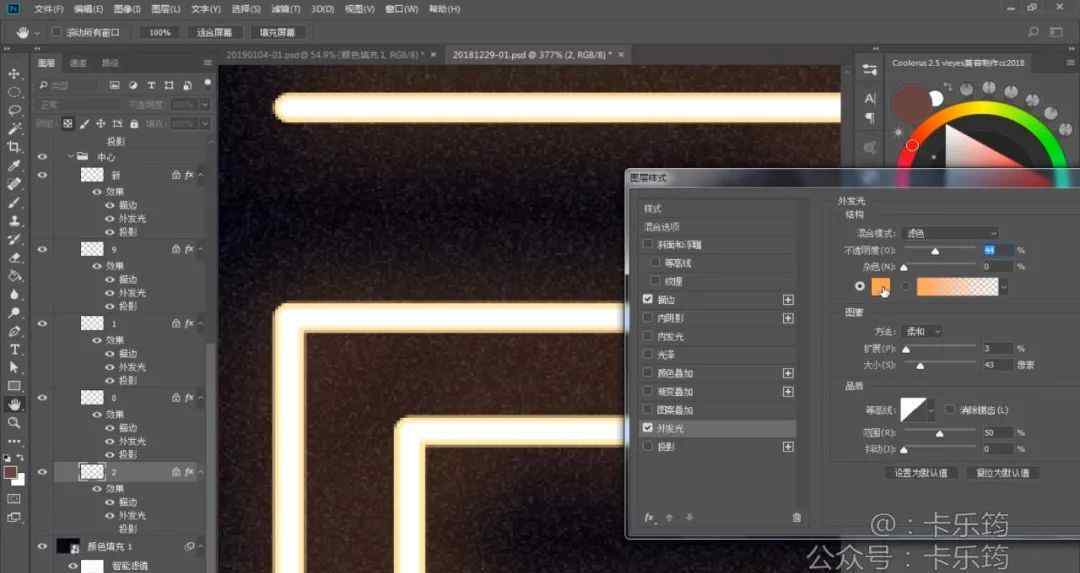
Task: Select the Eyedropper tool
Action: pyautogui.click(x=14, y=165)
